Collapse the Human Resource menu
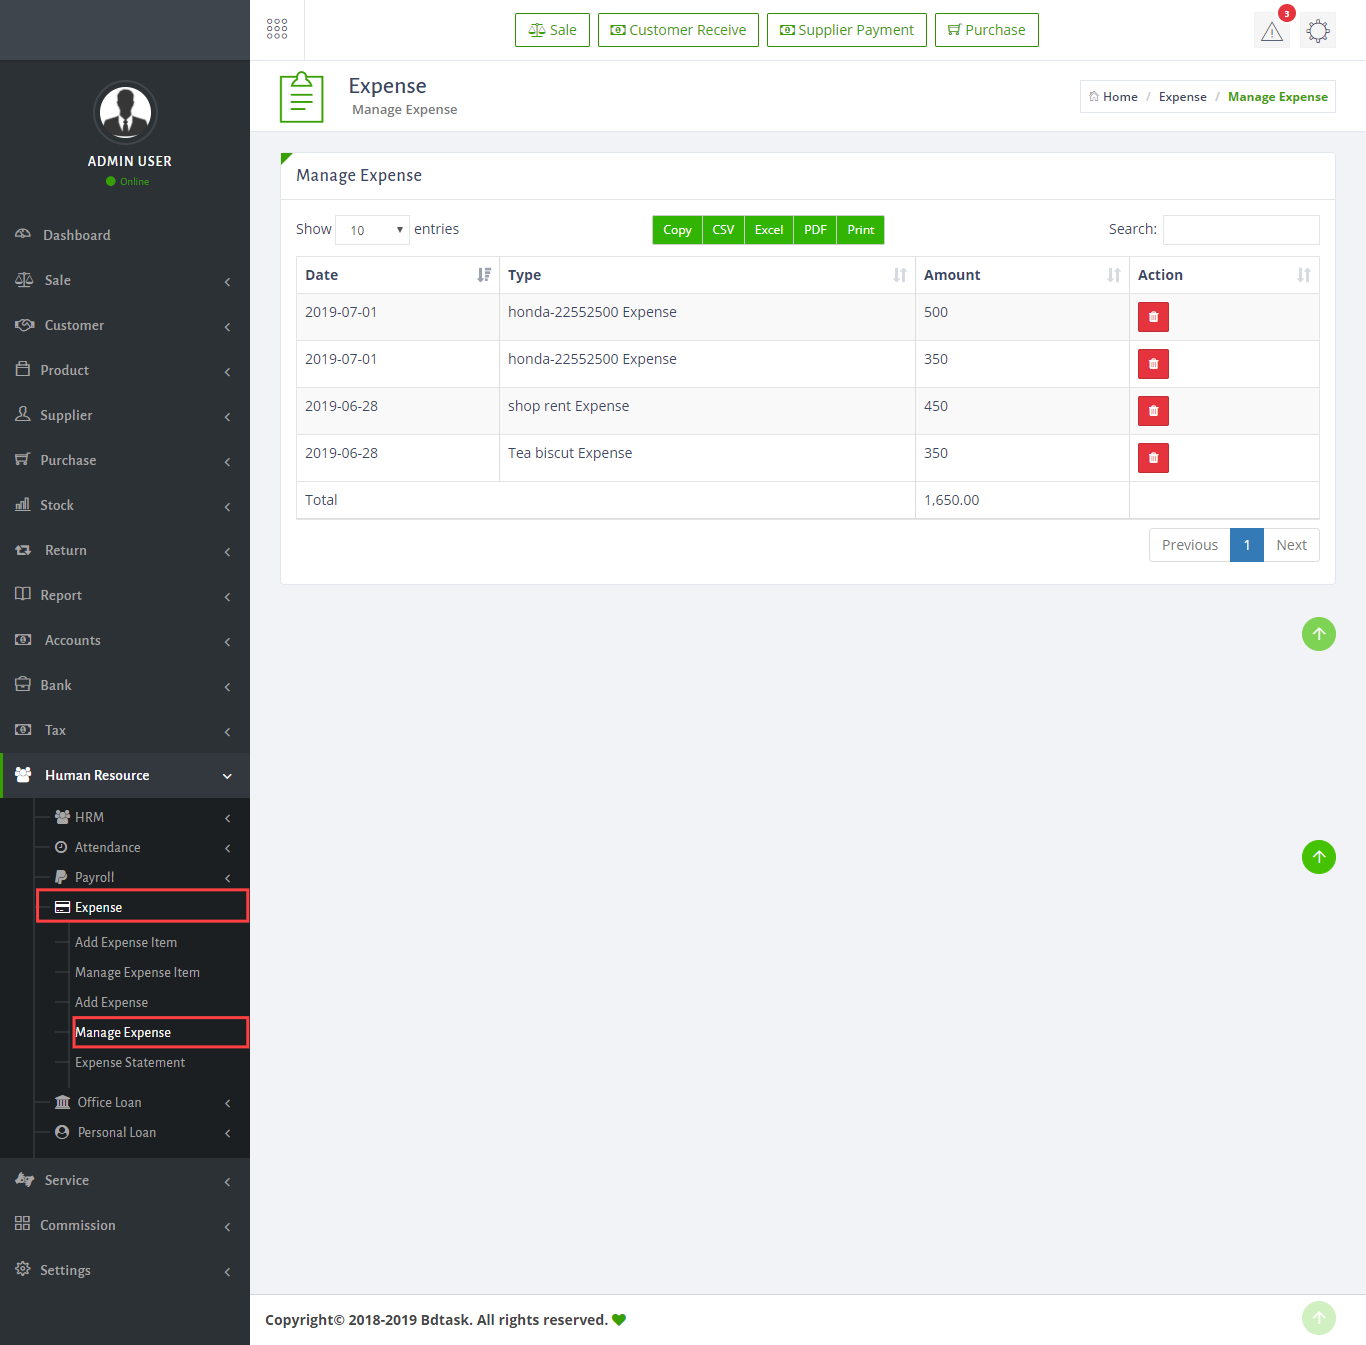This screenshot has width=1366, height=1345. click(125, 775)
